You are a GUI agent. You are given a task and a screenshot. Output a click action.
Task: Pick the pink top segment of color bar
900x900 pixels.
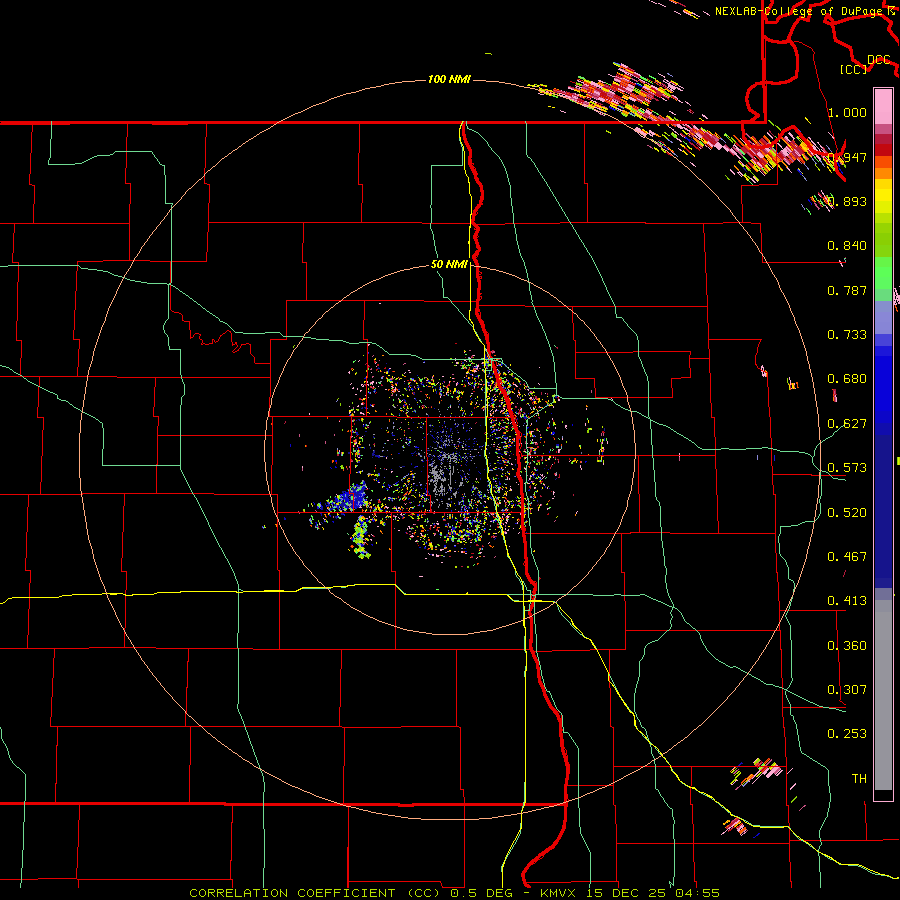pyautogui.click(x=883, y=106)
